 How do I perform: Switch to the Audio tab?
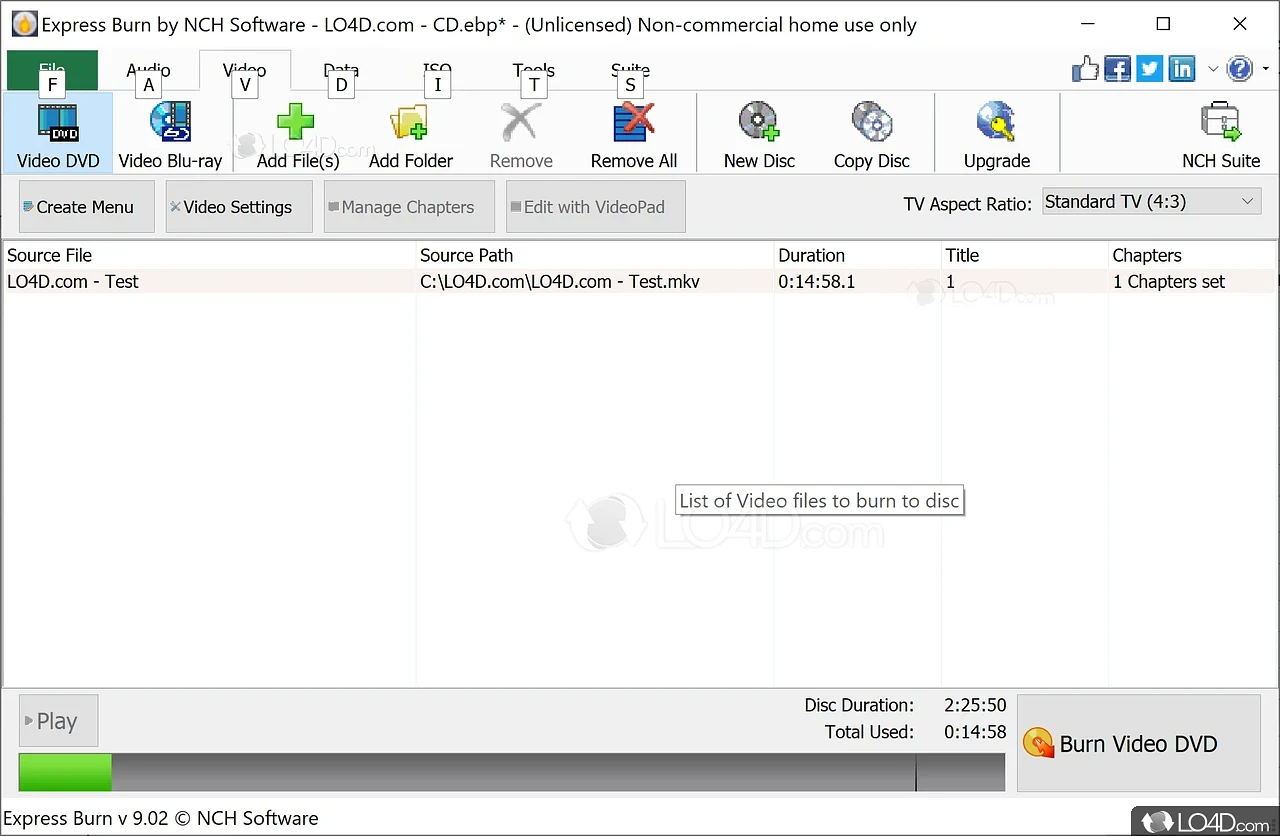click(148, 70)
